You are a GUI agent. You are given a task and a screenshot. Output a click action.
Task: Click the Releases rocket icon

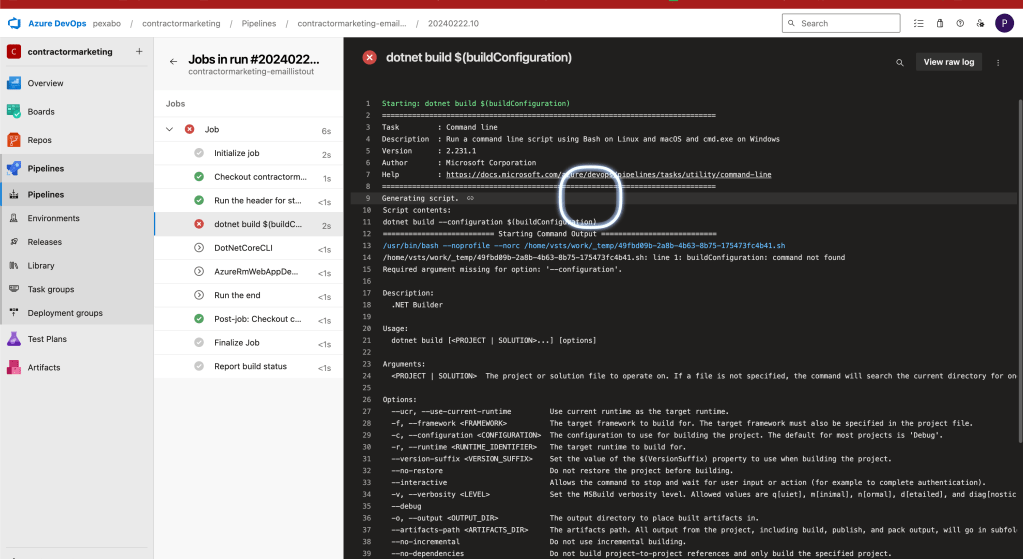coord(14,241)
